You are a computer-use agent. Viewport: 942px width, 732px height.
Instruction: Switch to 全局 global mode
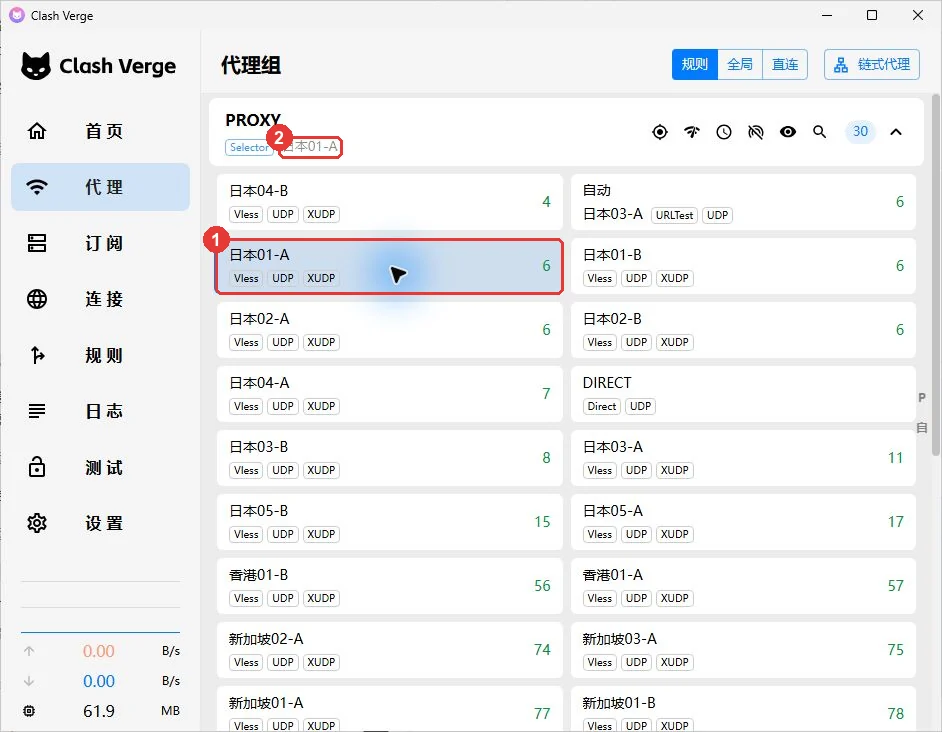[x=740, y=64]
